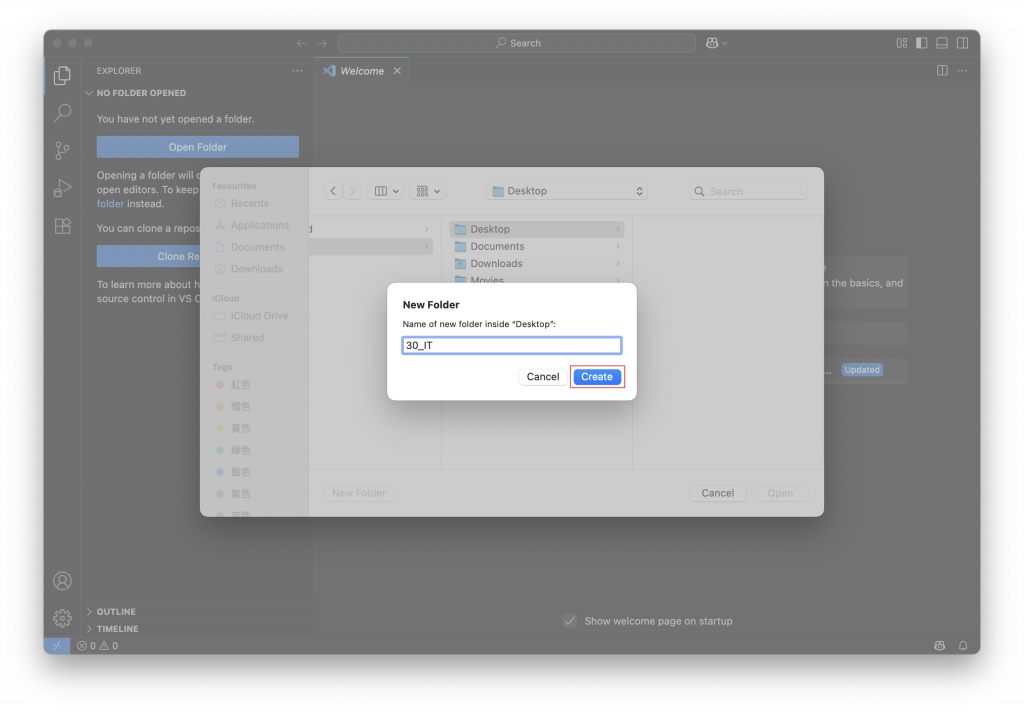This screenshot has width=1024, height=712.
Task: Open the errors and warnings status indicator
Action: click(97, 645)
